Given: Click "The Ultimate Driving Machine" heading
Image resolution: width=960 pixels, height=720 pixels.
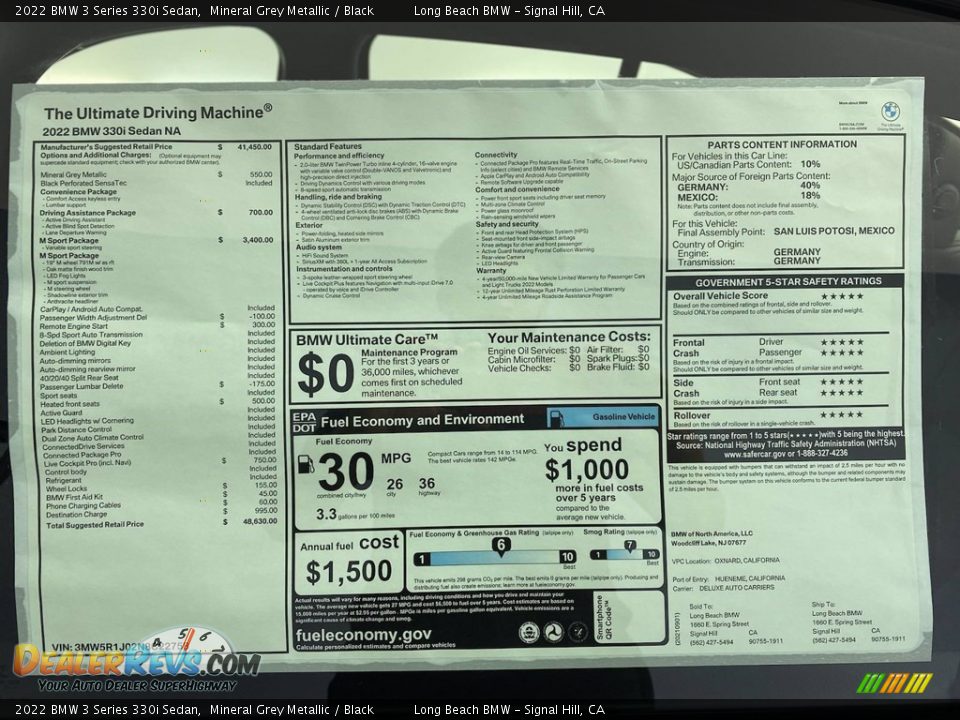Looking at the screenshot, I should (158, 113).
